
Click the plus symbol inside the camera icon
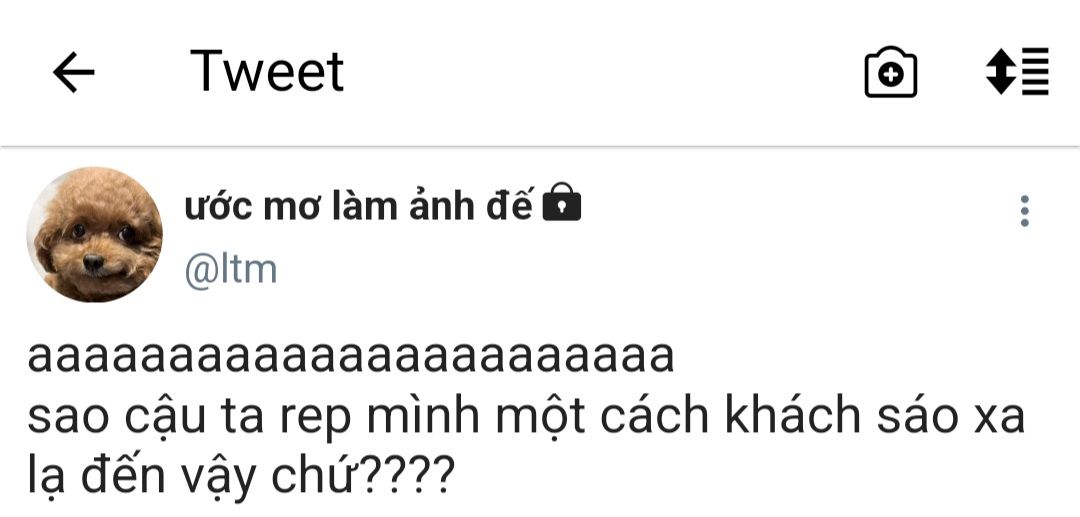[x=891, y=75]
